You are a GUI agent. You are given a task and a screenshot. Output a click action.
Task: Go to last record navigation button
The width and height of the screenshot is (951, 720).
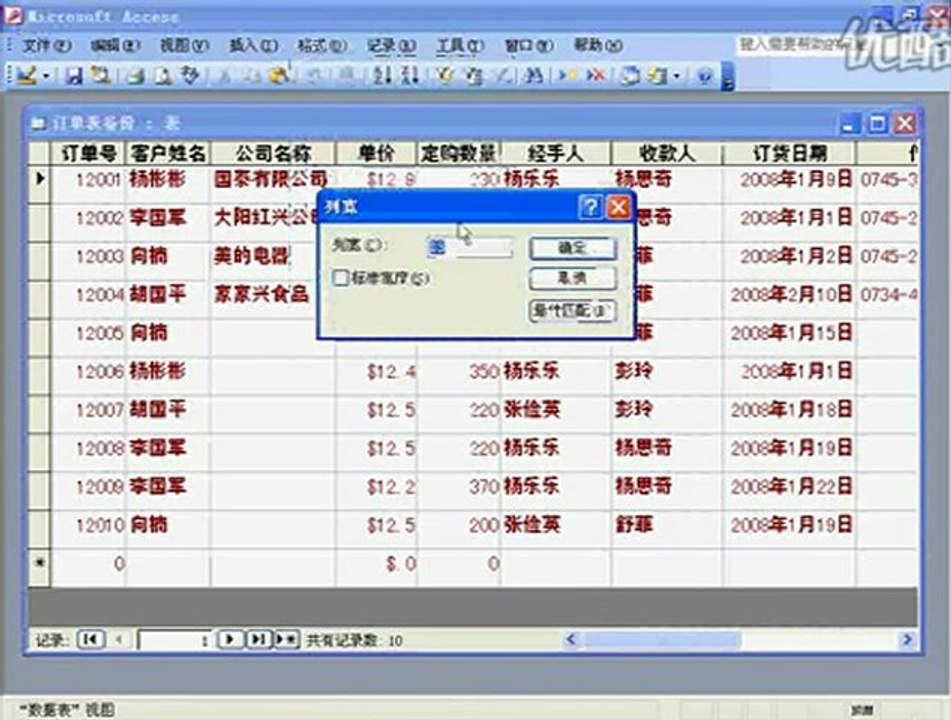coord(258,639)
